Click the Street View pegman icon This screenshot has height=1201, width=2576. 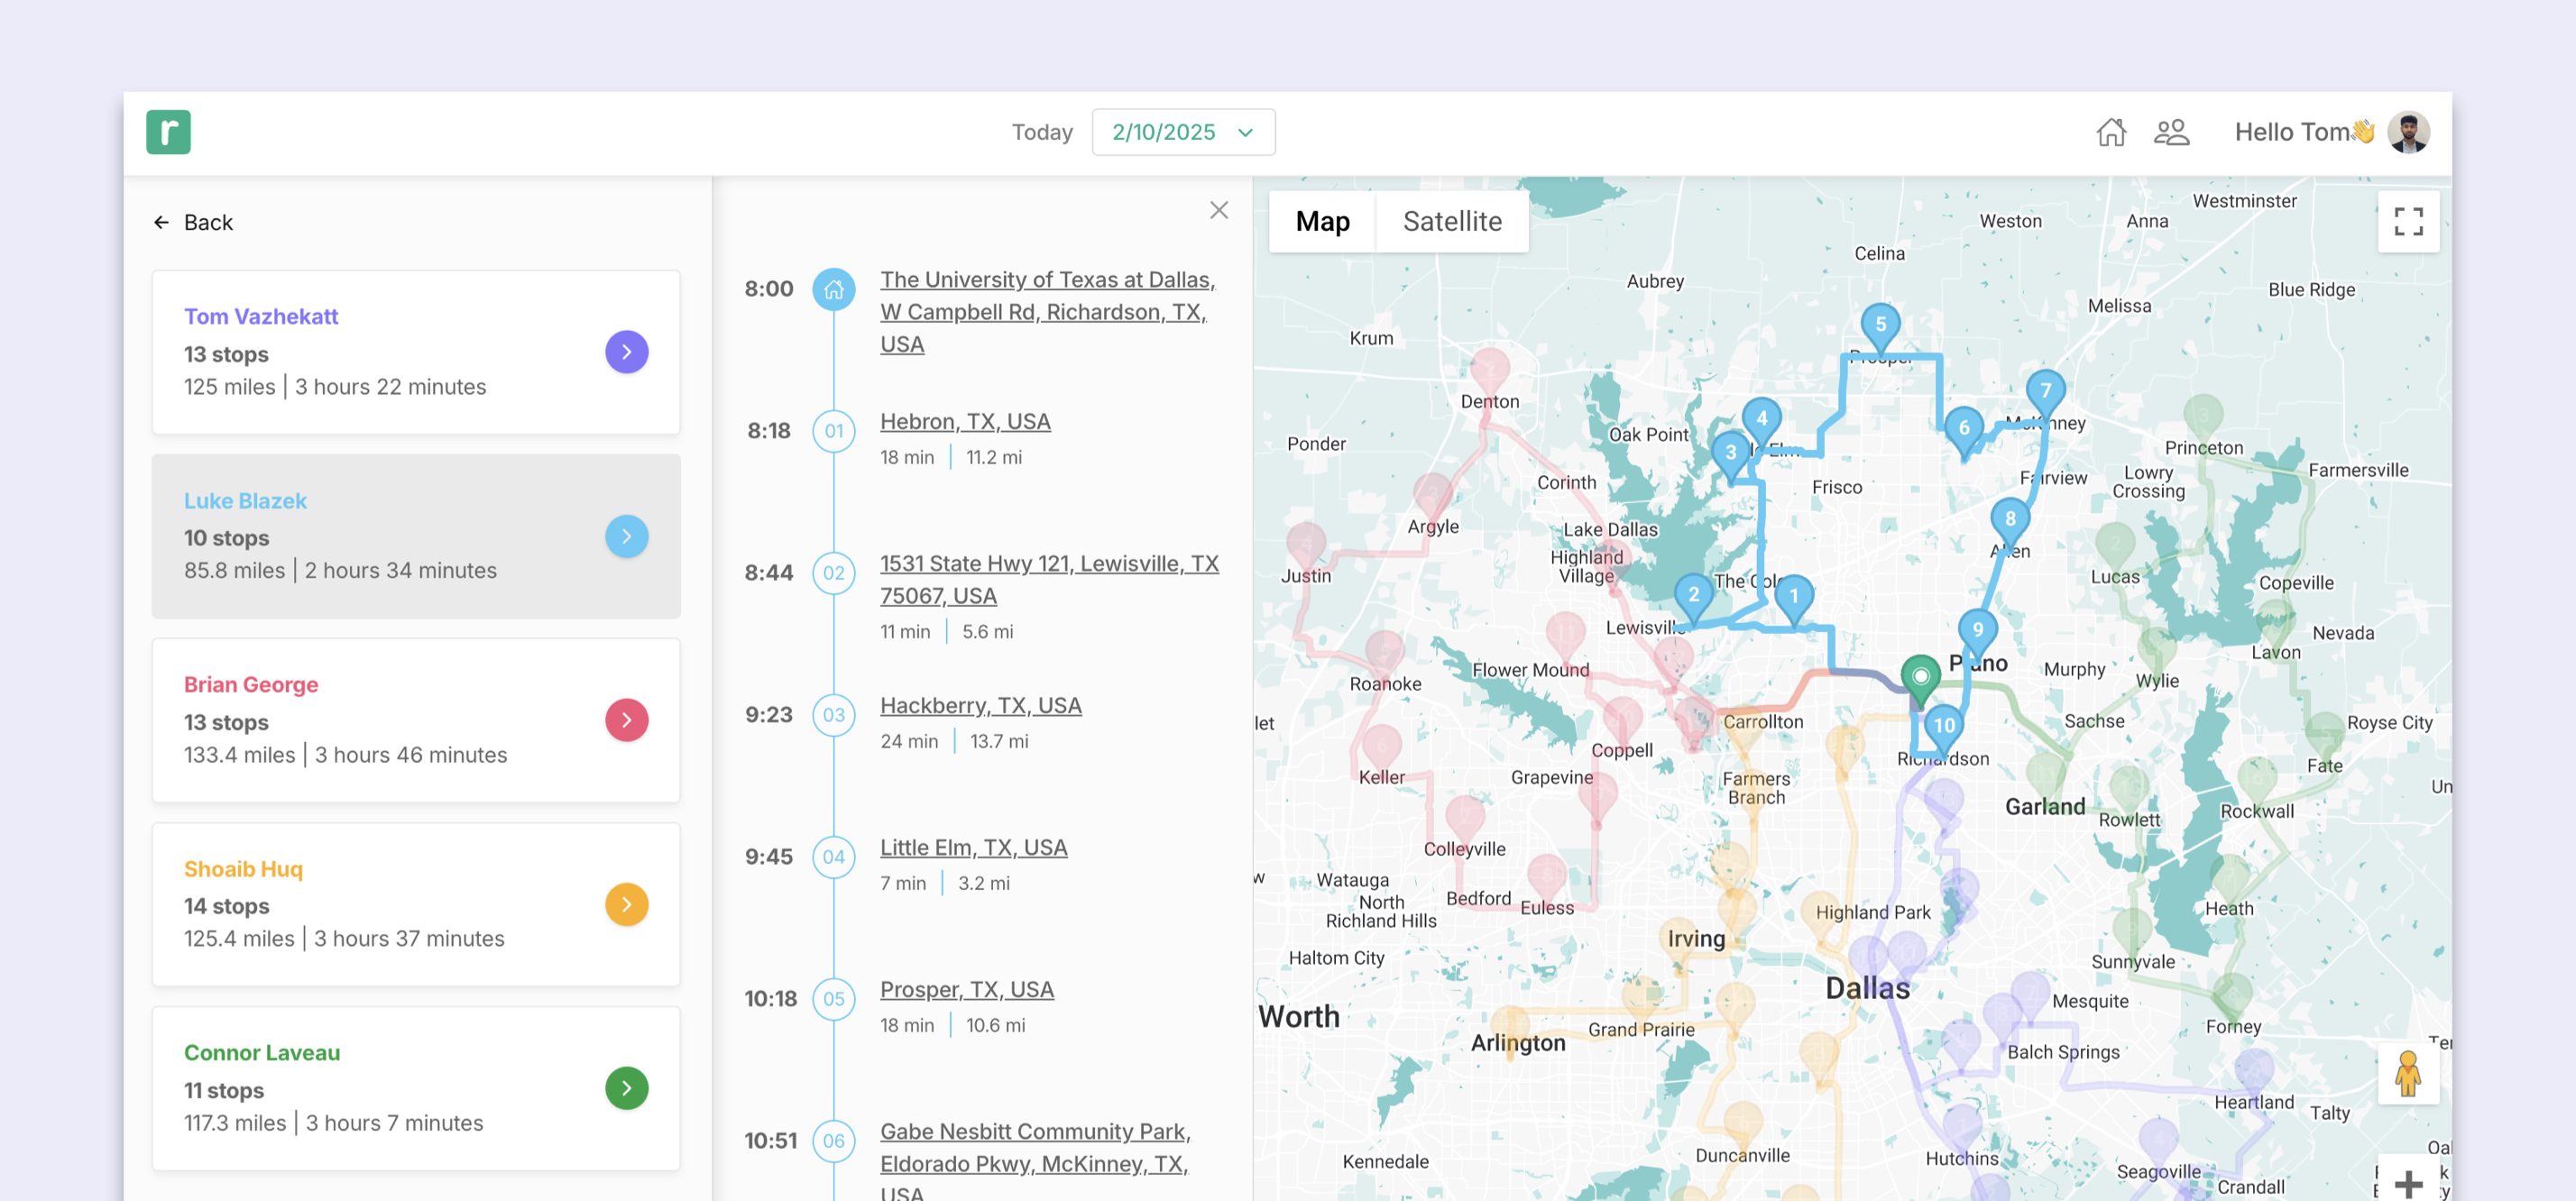coord(2408,1074)
